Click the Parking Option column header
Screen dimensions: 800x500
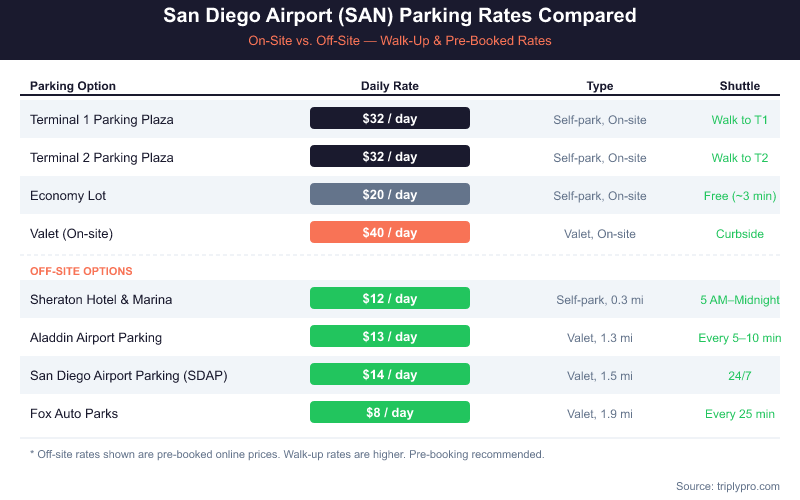[x=73, y=86]
